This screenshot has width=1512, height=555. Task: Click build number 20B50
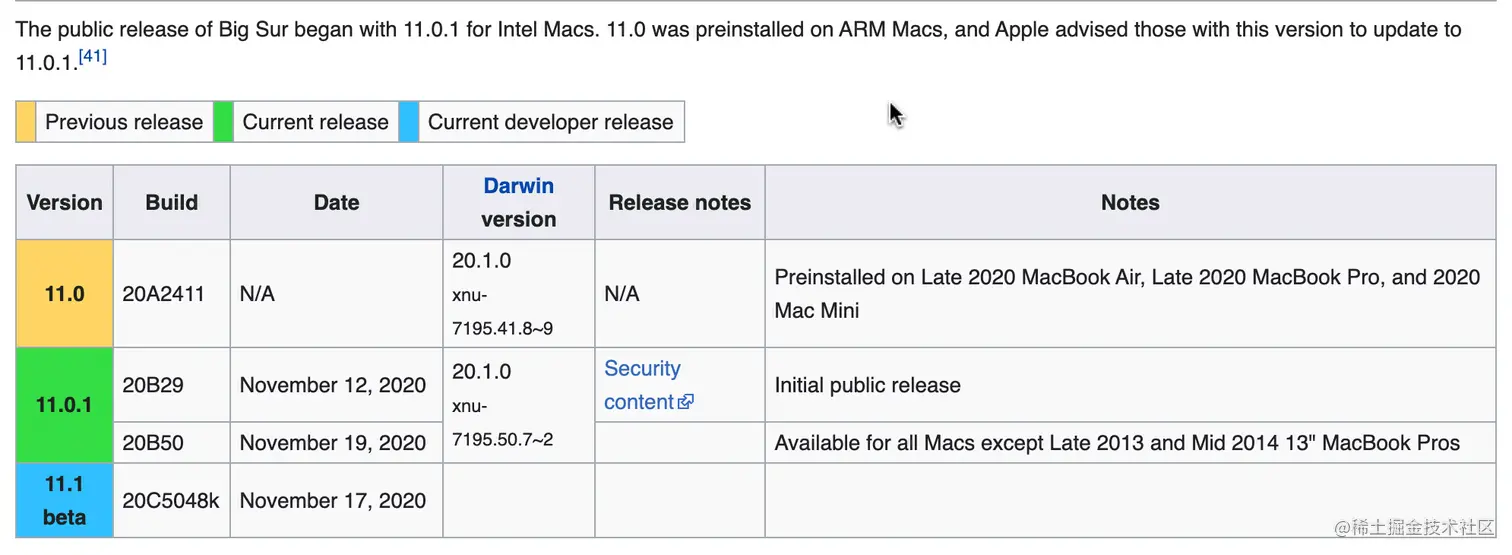coord(153,443)
